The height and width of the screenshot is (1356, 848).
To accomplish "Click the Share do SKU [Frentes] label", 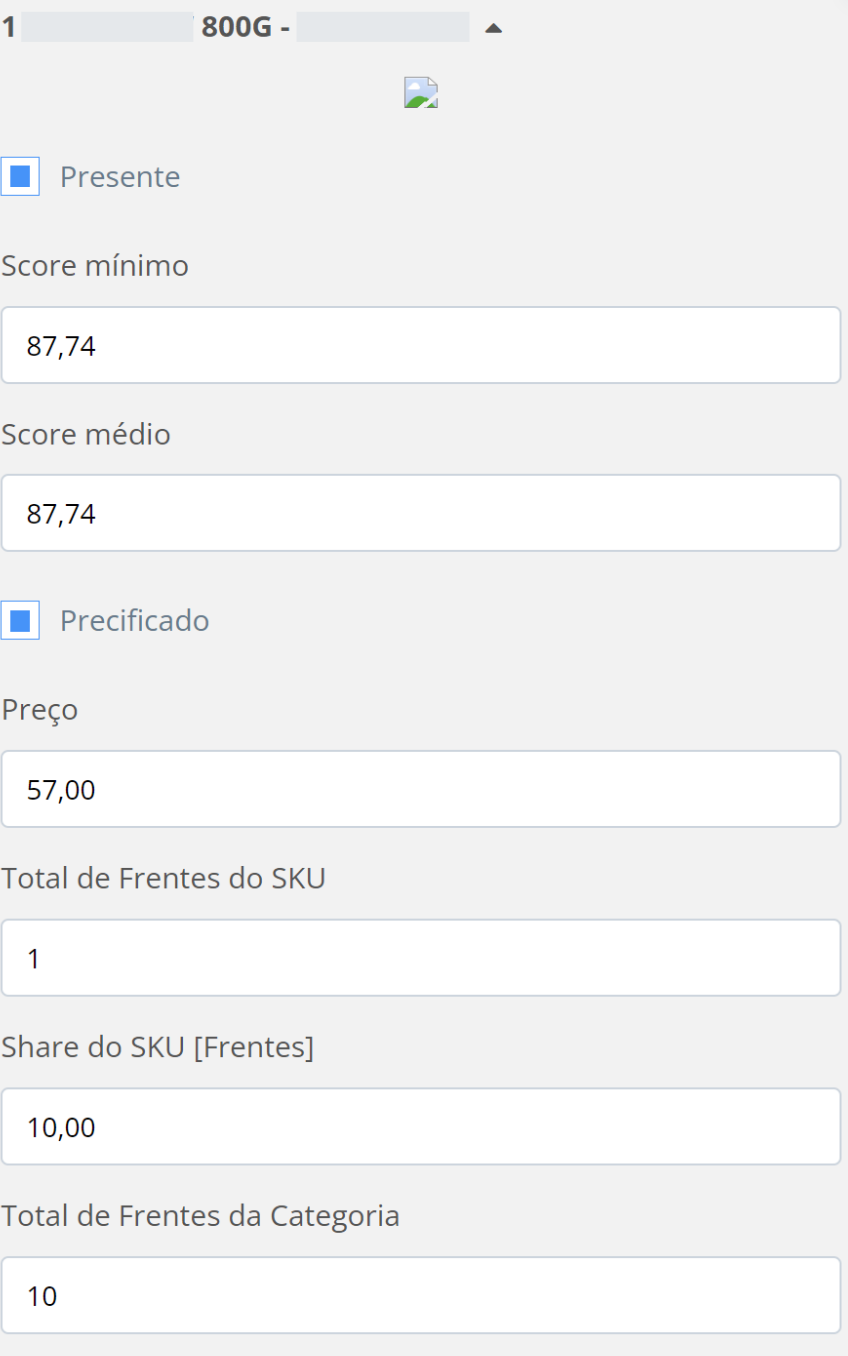I will pos(158,1047).
